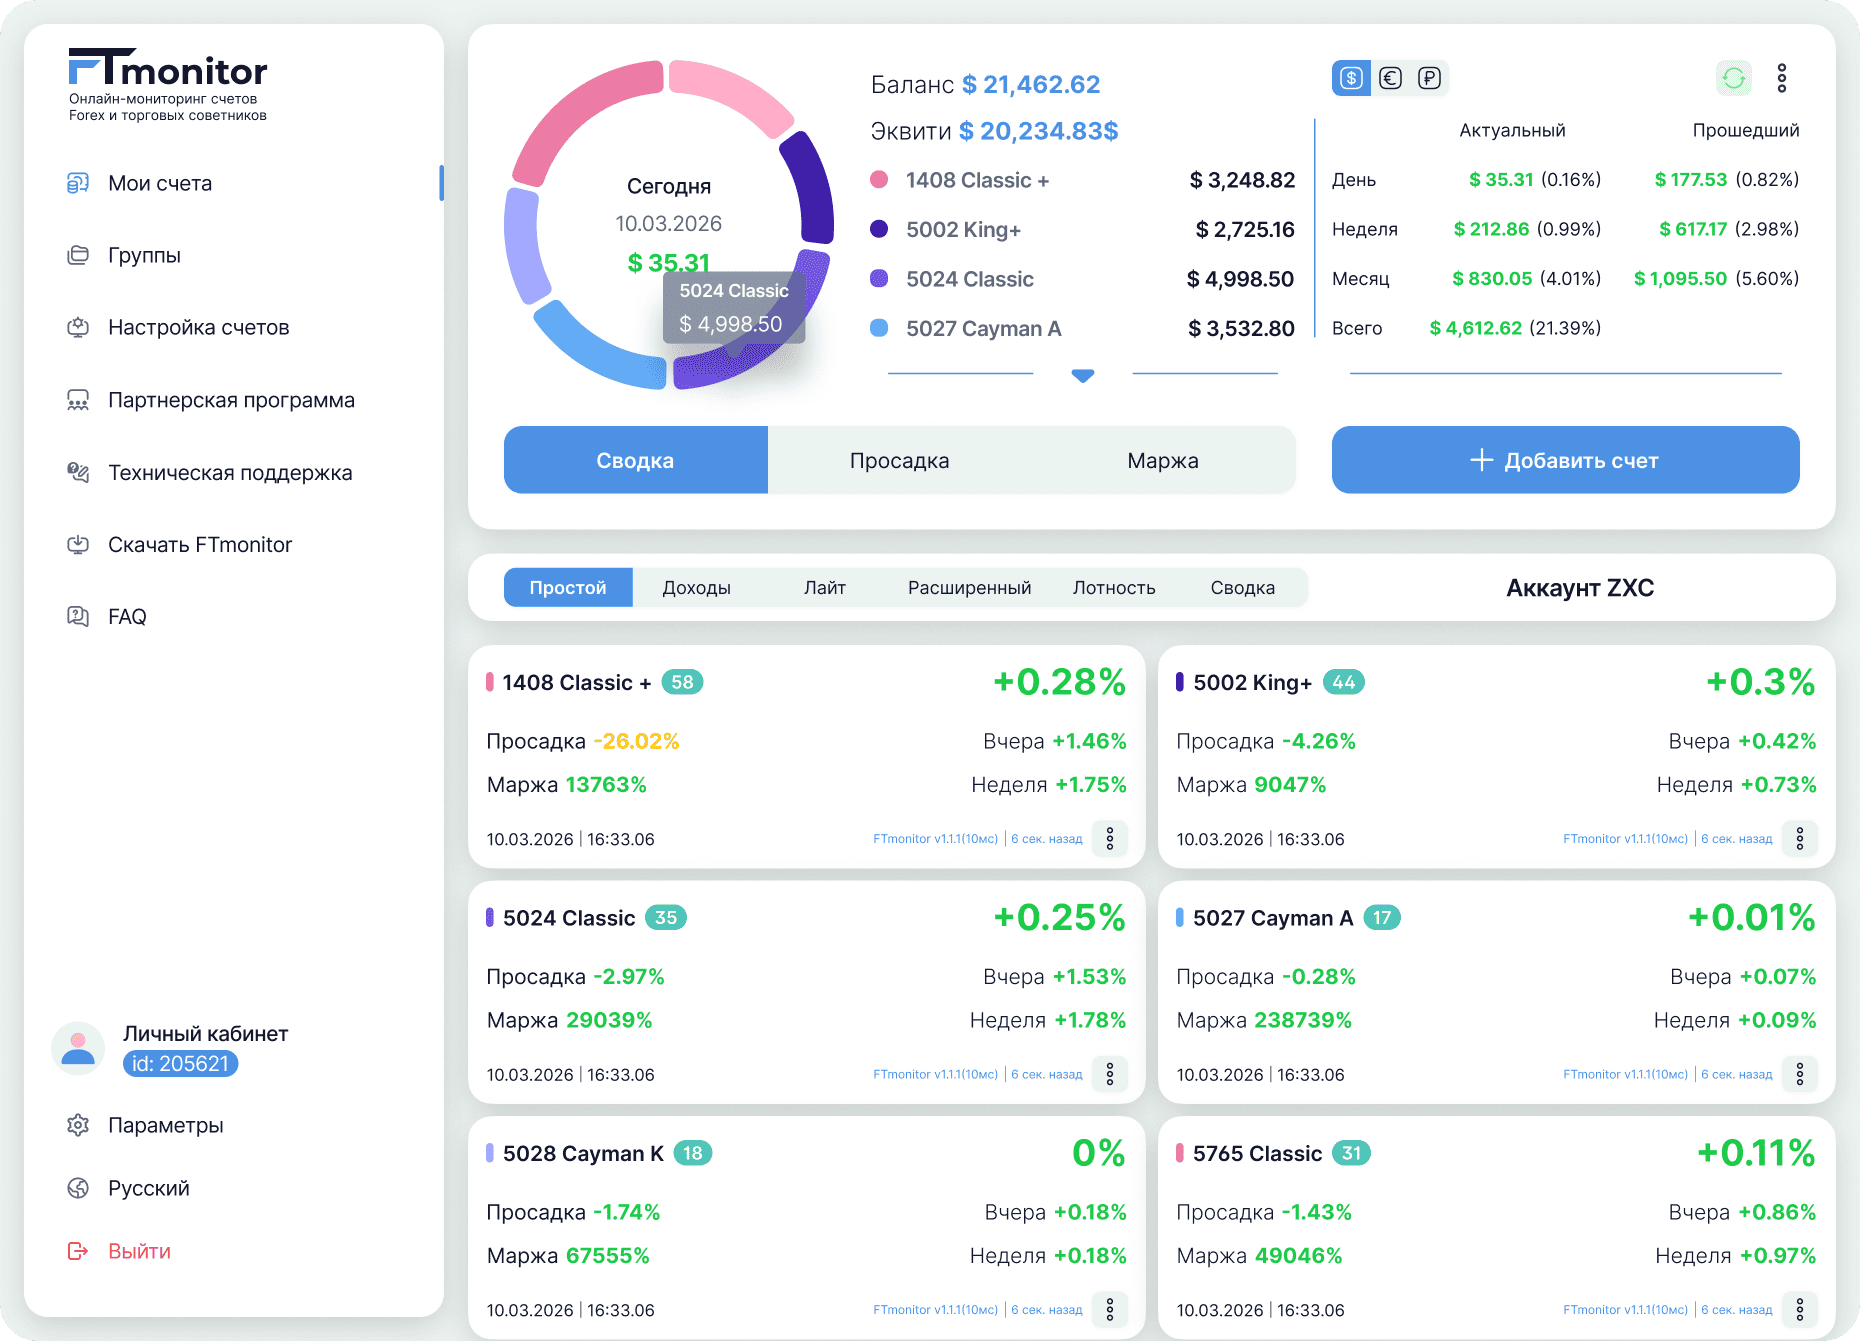Switch currency display to euro
This screenshot has width=1860, height=1341.
coord(1390,78)
